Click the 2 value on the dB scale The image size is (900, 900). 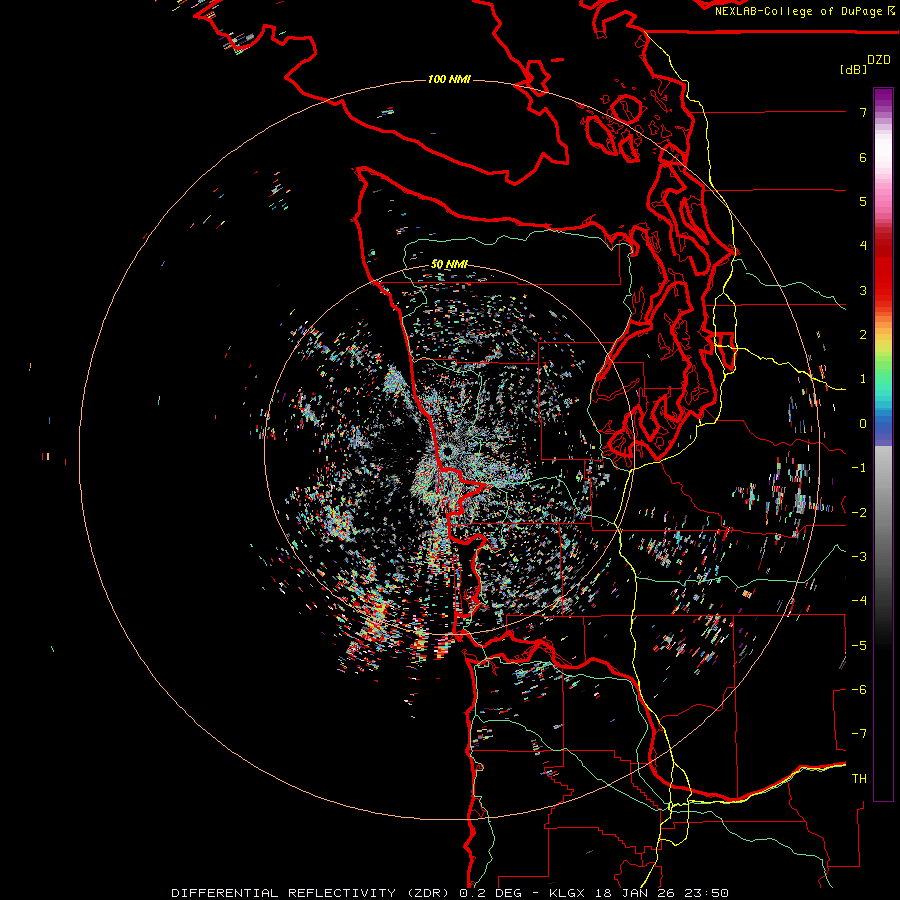(x=863, y=335)
